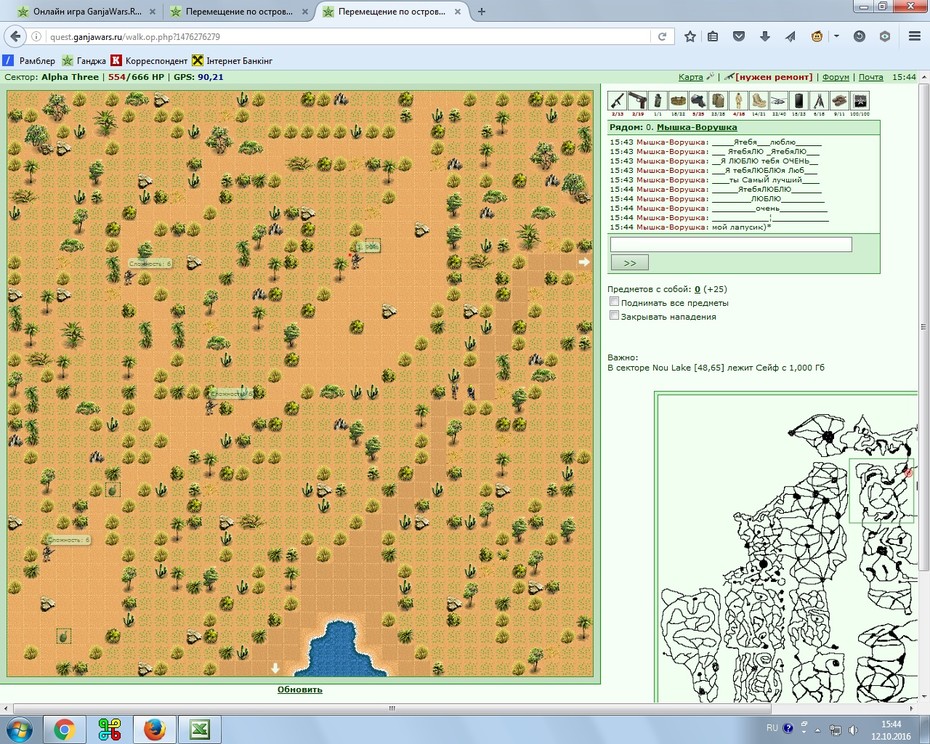Enable 'Поднимать все предметы' checkbox
Screen dimensions: 930x744
click(x=614, y=301)
